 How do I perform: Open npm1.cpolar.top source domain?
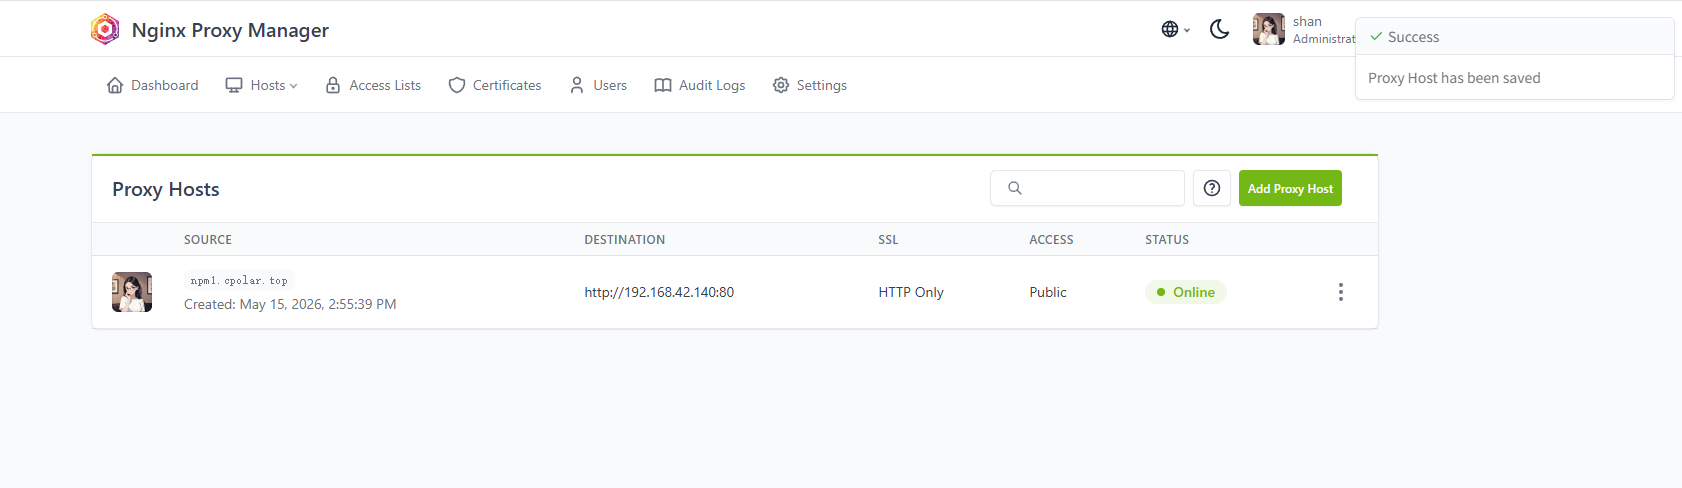239,281
